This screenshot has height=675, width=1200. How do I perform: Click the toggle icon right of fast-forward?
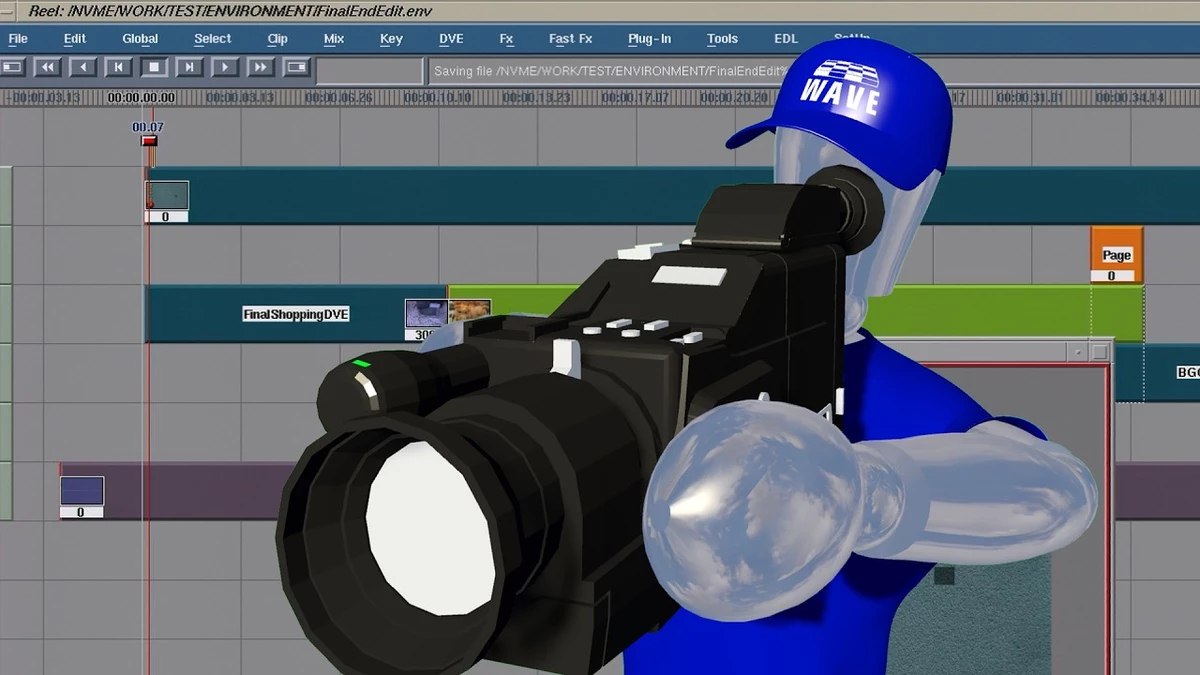[297, 67]
